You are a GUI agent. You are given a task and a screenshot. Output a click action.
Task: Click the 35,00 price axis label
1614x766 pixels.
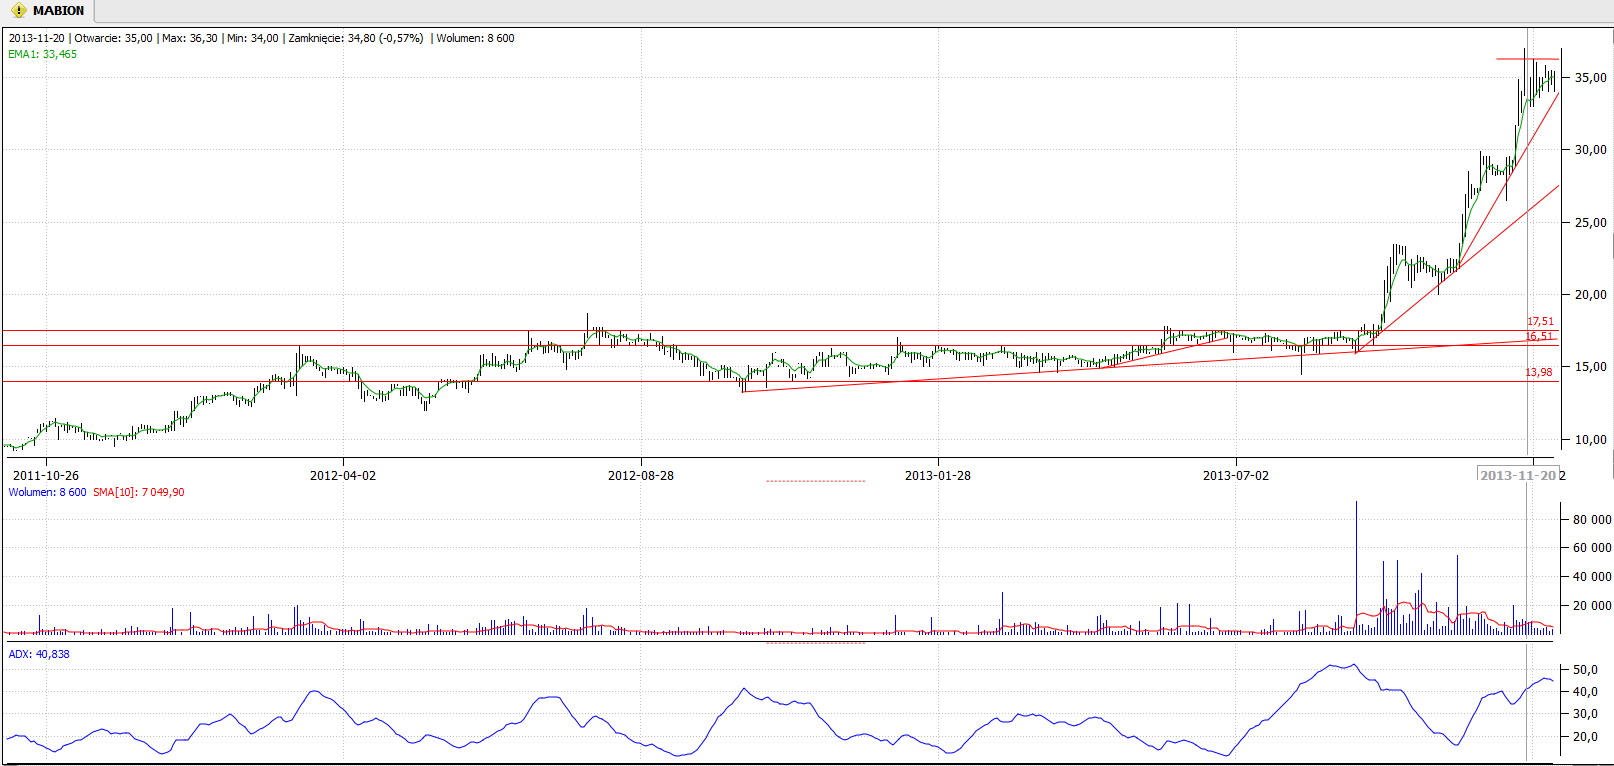pyautogui.click(x=1591, y=77)
